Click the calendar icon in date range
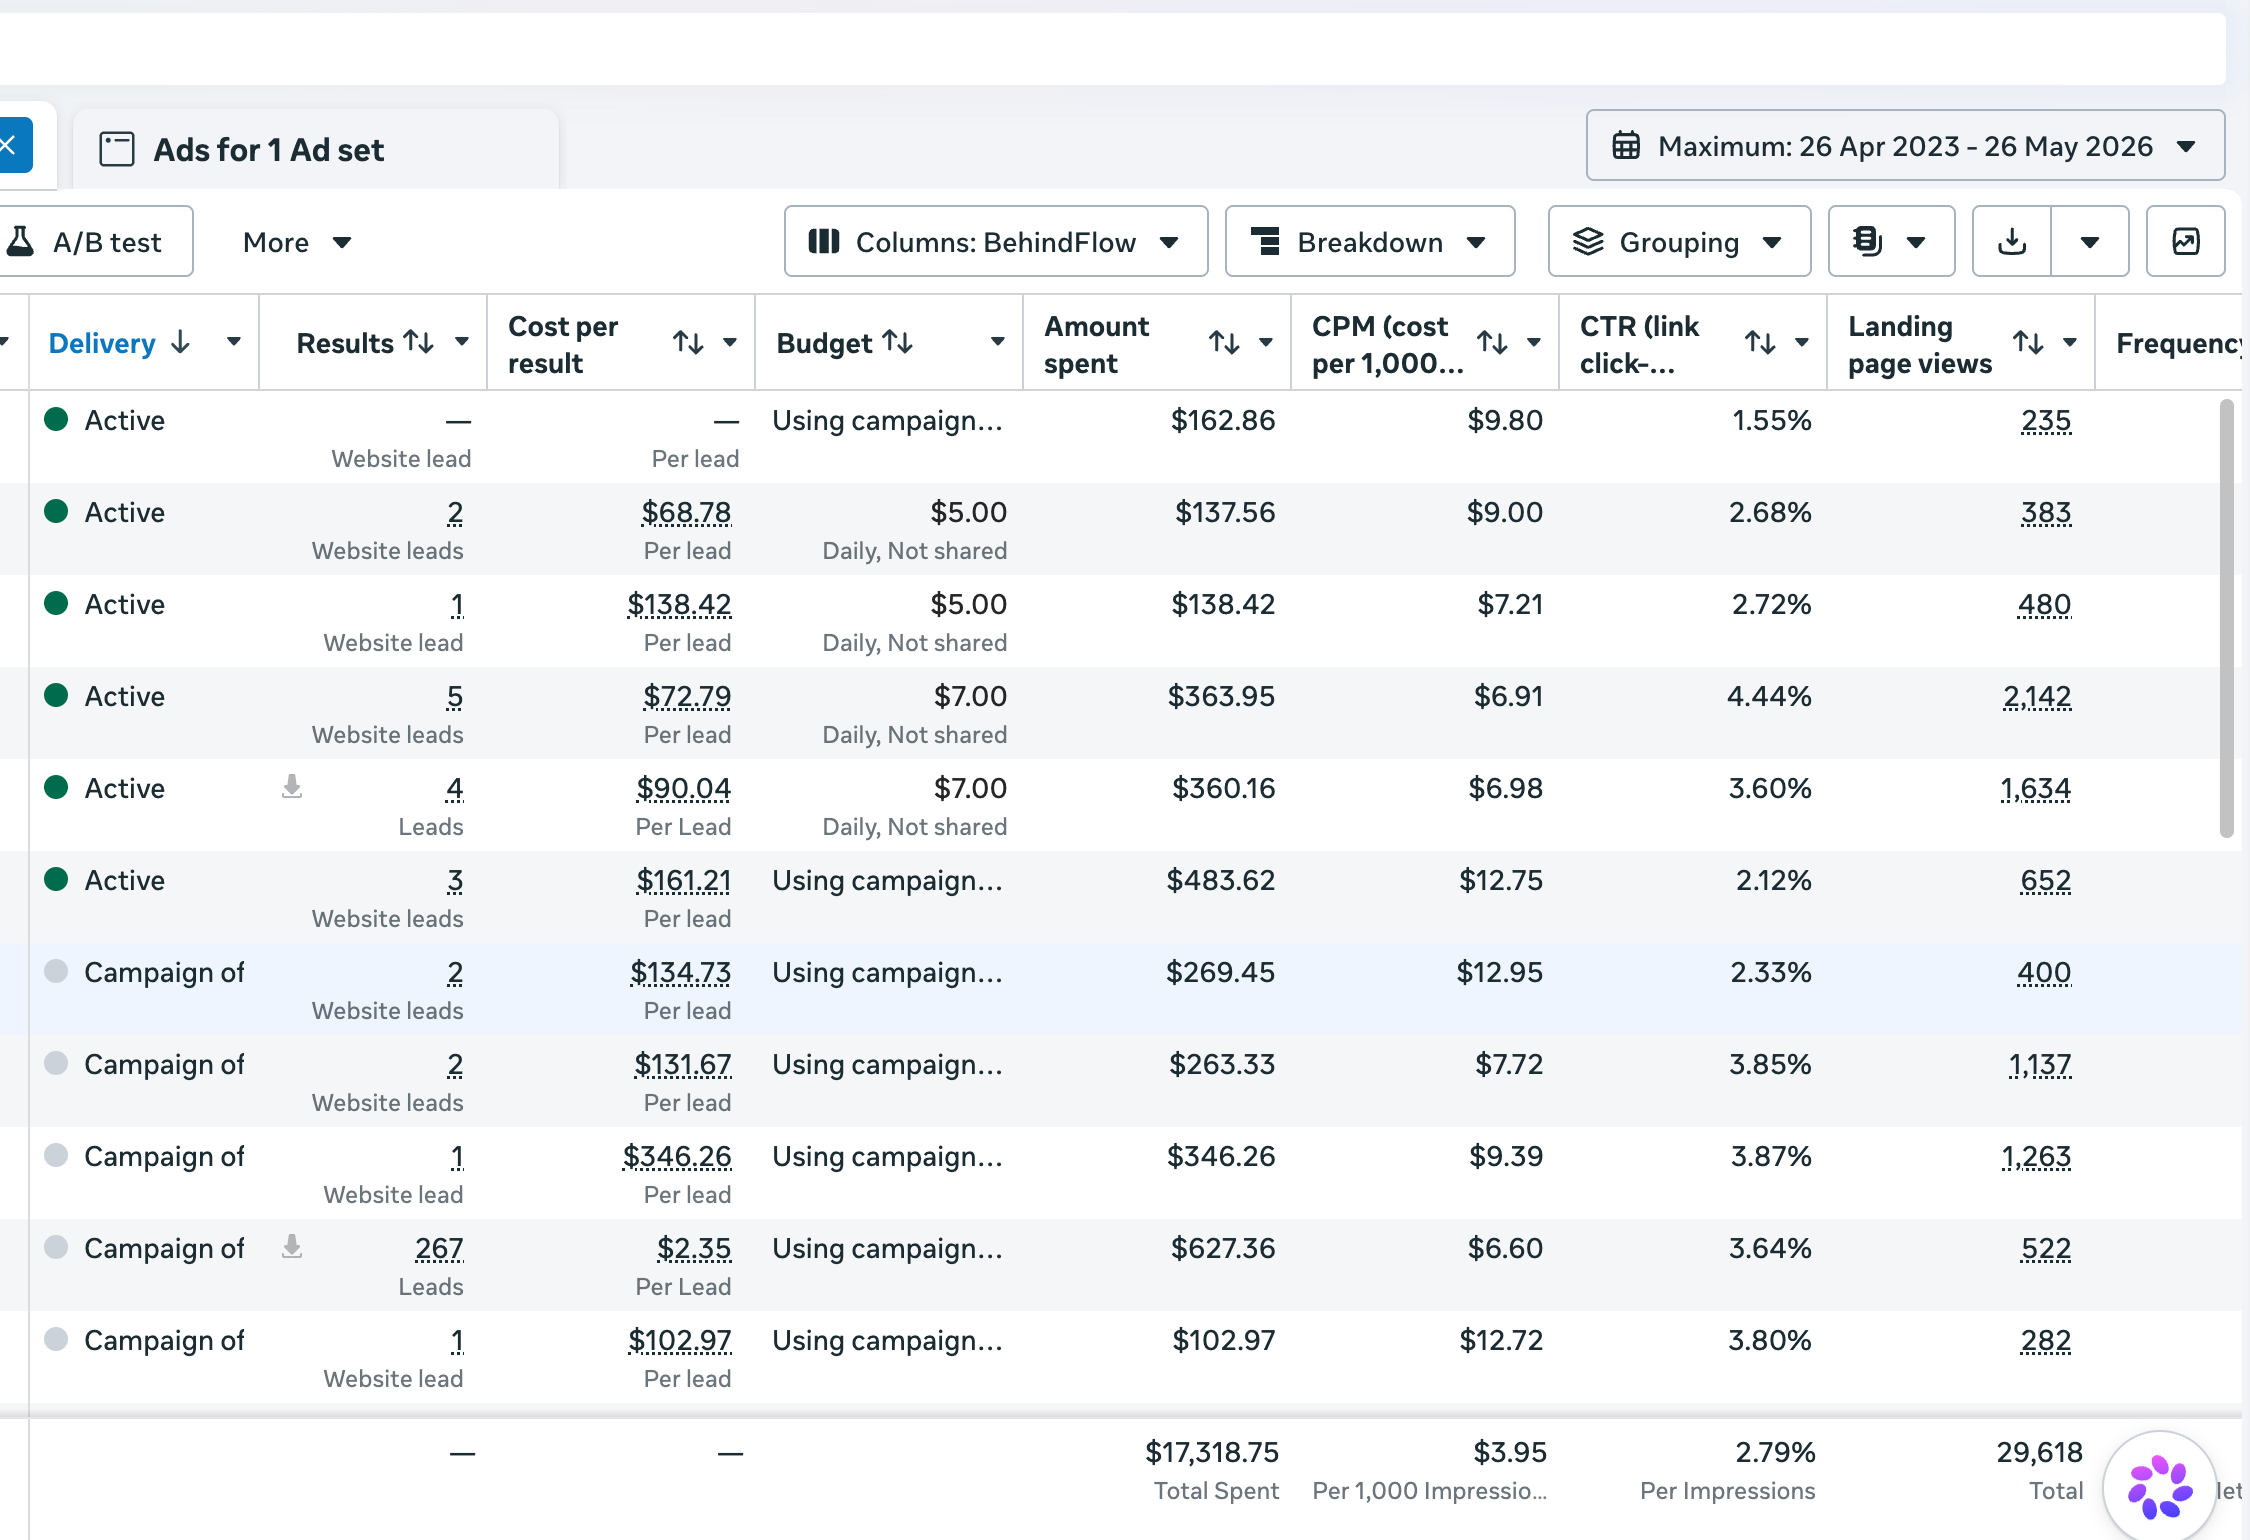This screenshot has height=1540, width=2250. 1626,146
